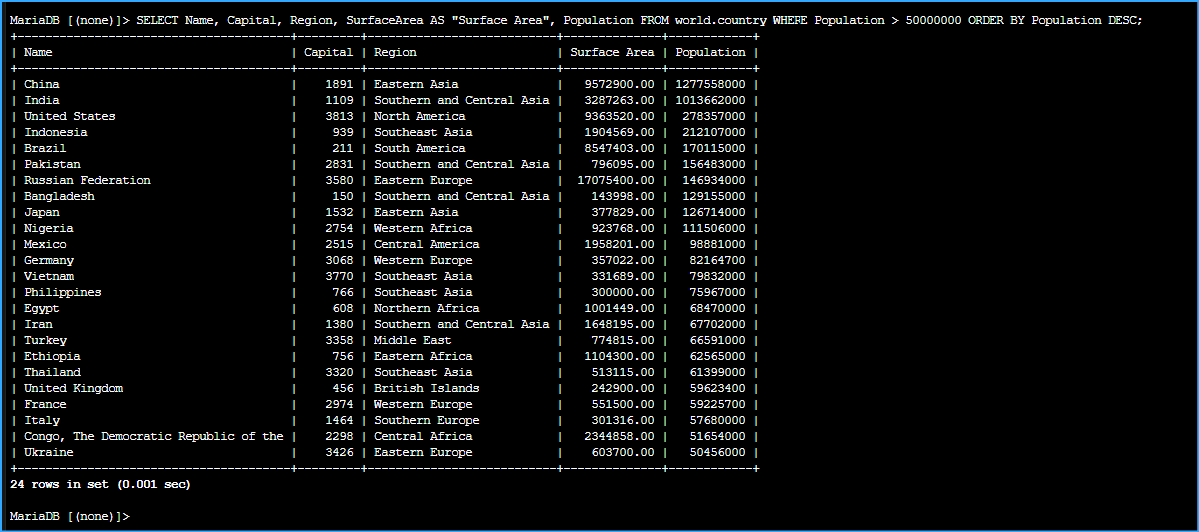This screenshot has height=532, width=1199.
Task: Select the Germany name entry
Action: pos(48,261)
